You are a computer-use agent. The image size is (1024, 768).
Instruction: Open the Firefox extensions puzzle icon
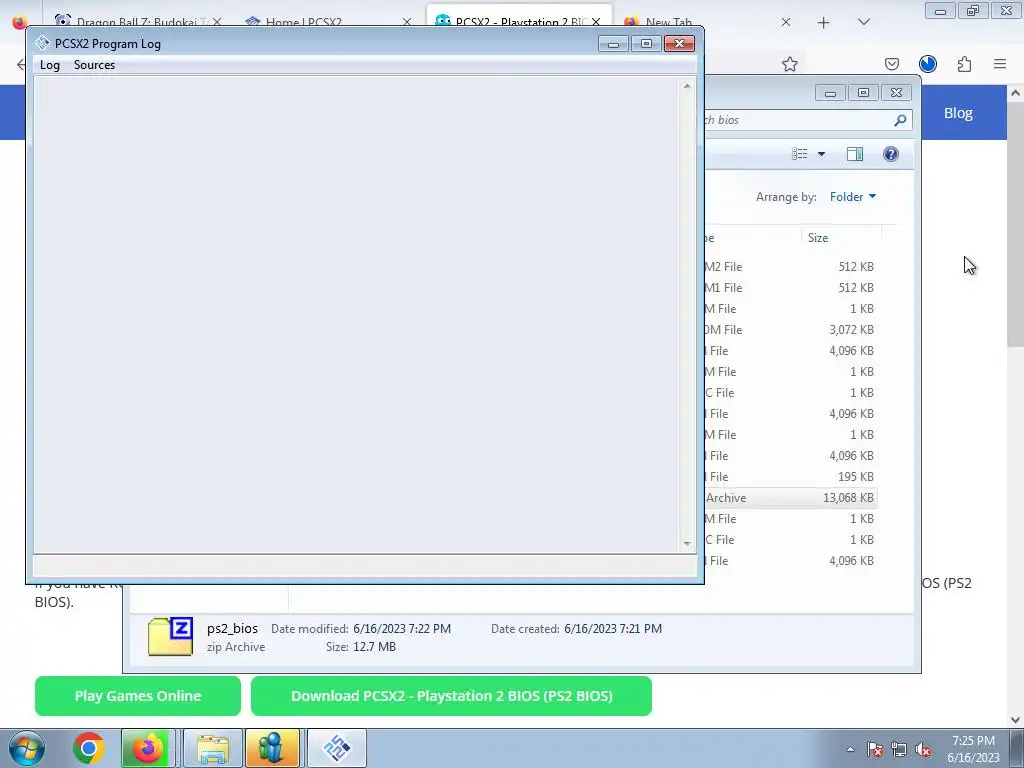click(964, 64)
